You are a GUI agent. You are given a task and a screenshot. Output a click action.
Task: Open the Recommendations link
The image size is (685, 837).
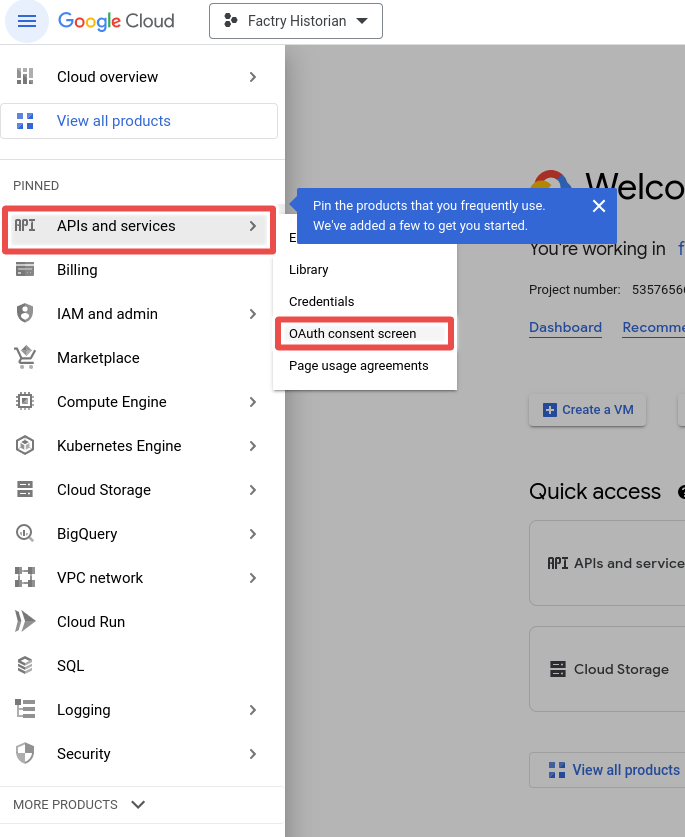(653, 327)
